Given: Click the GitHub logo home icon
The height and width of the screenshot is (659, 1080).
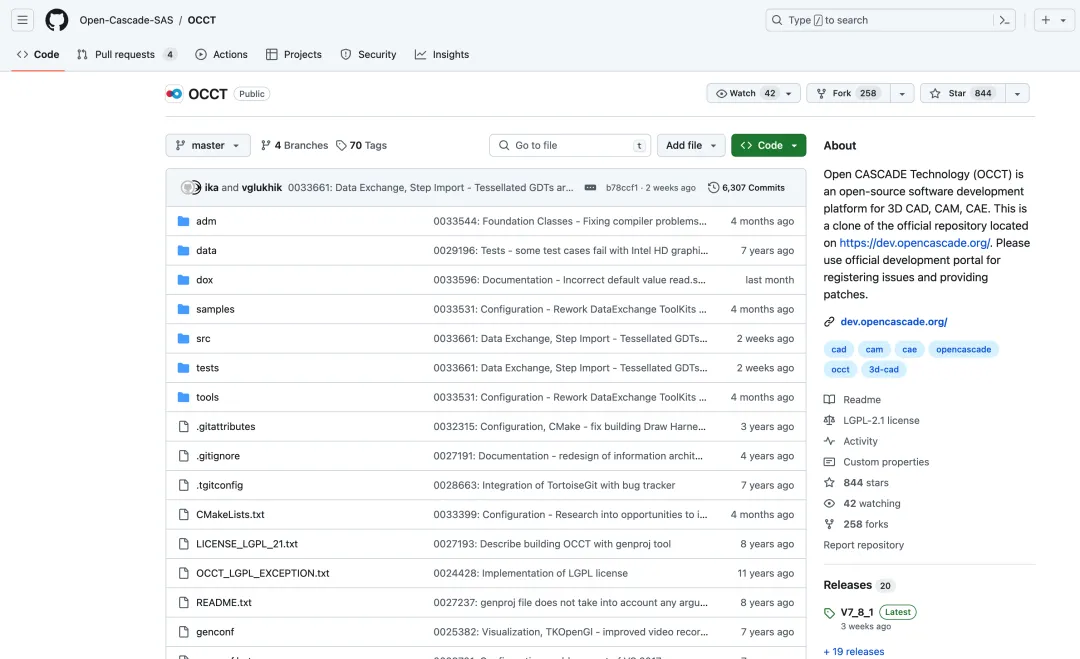Looking at the screenshot, I should (x=56, y=20).
